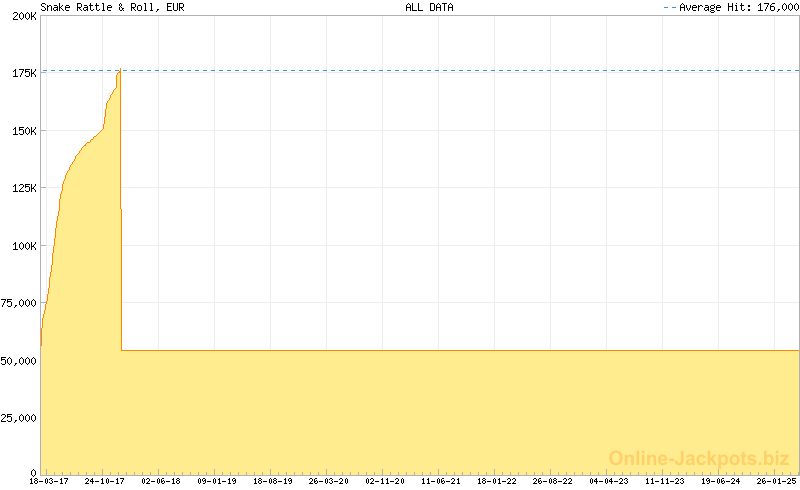Select the 24-10-17 date on x-axis
Screen dimensions: 800x490
pos(104,481)
